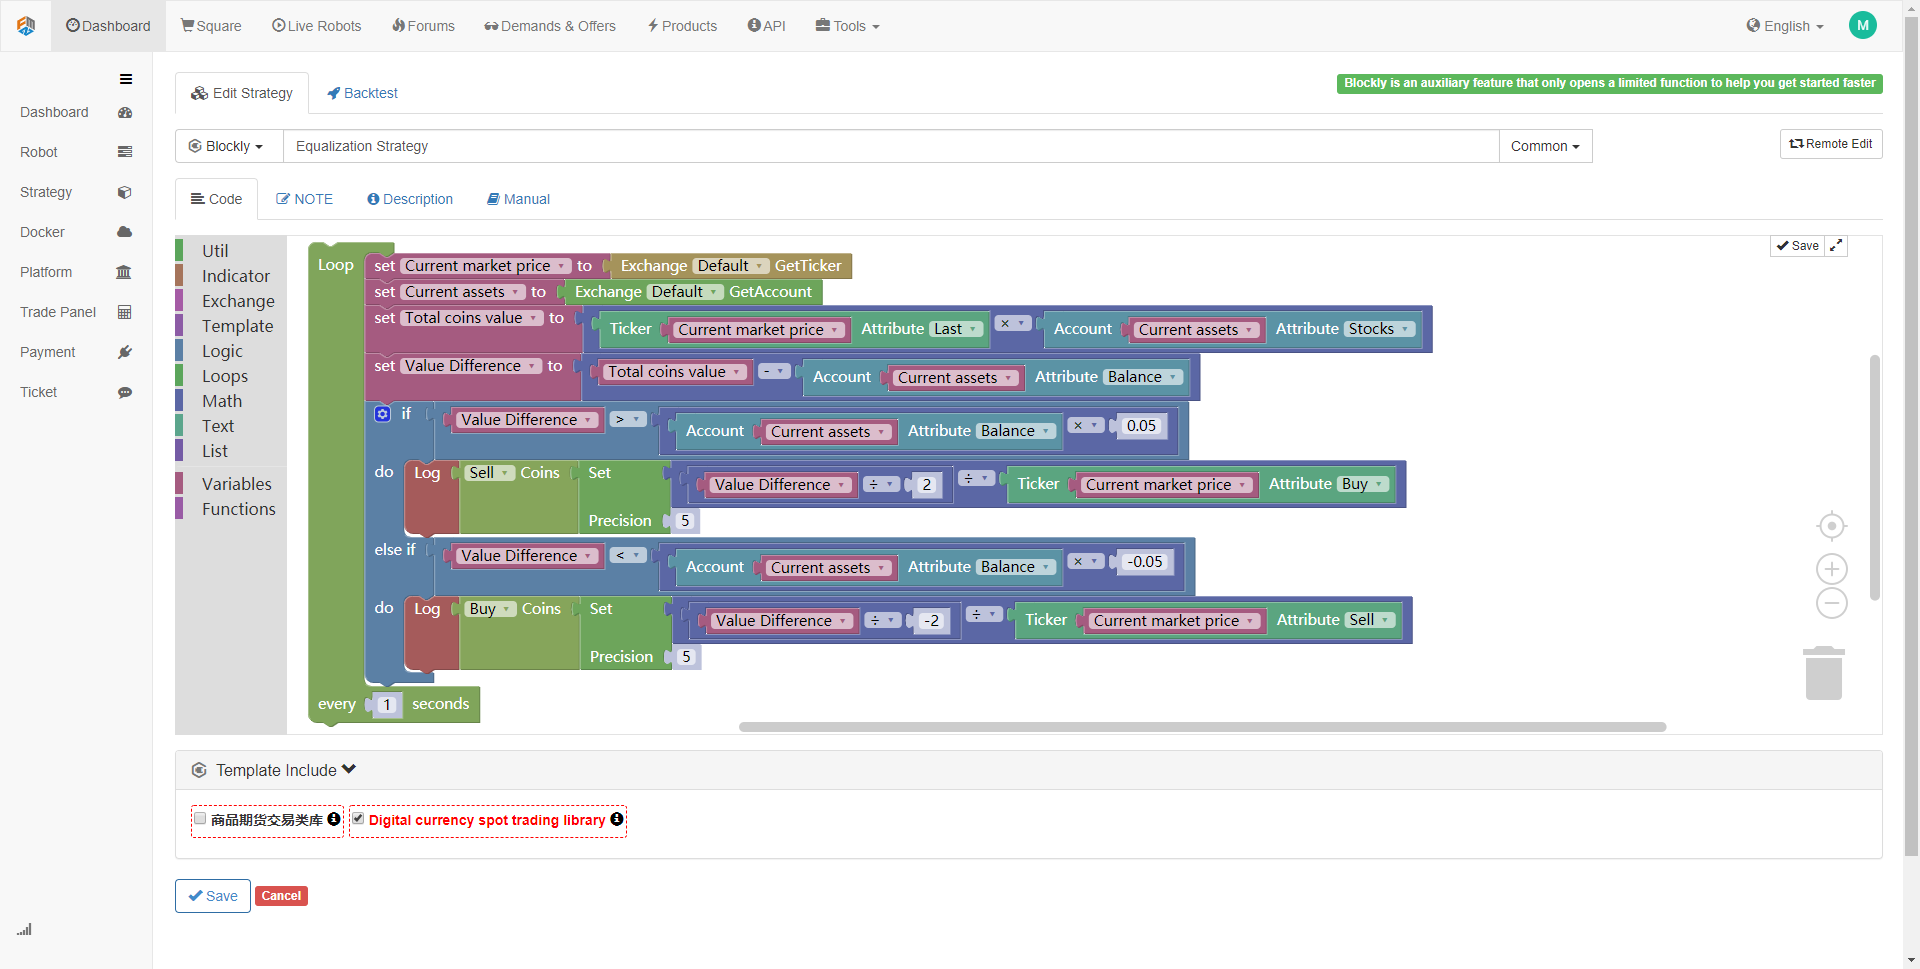This screenshot has height=969, width=1920.
Task: Open Square in top navigation
Action: (211, 26)
